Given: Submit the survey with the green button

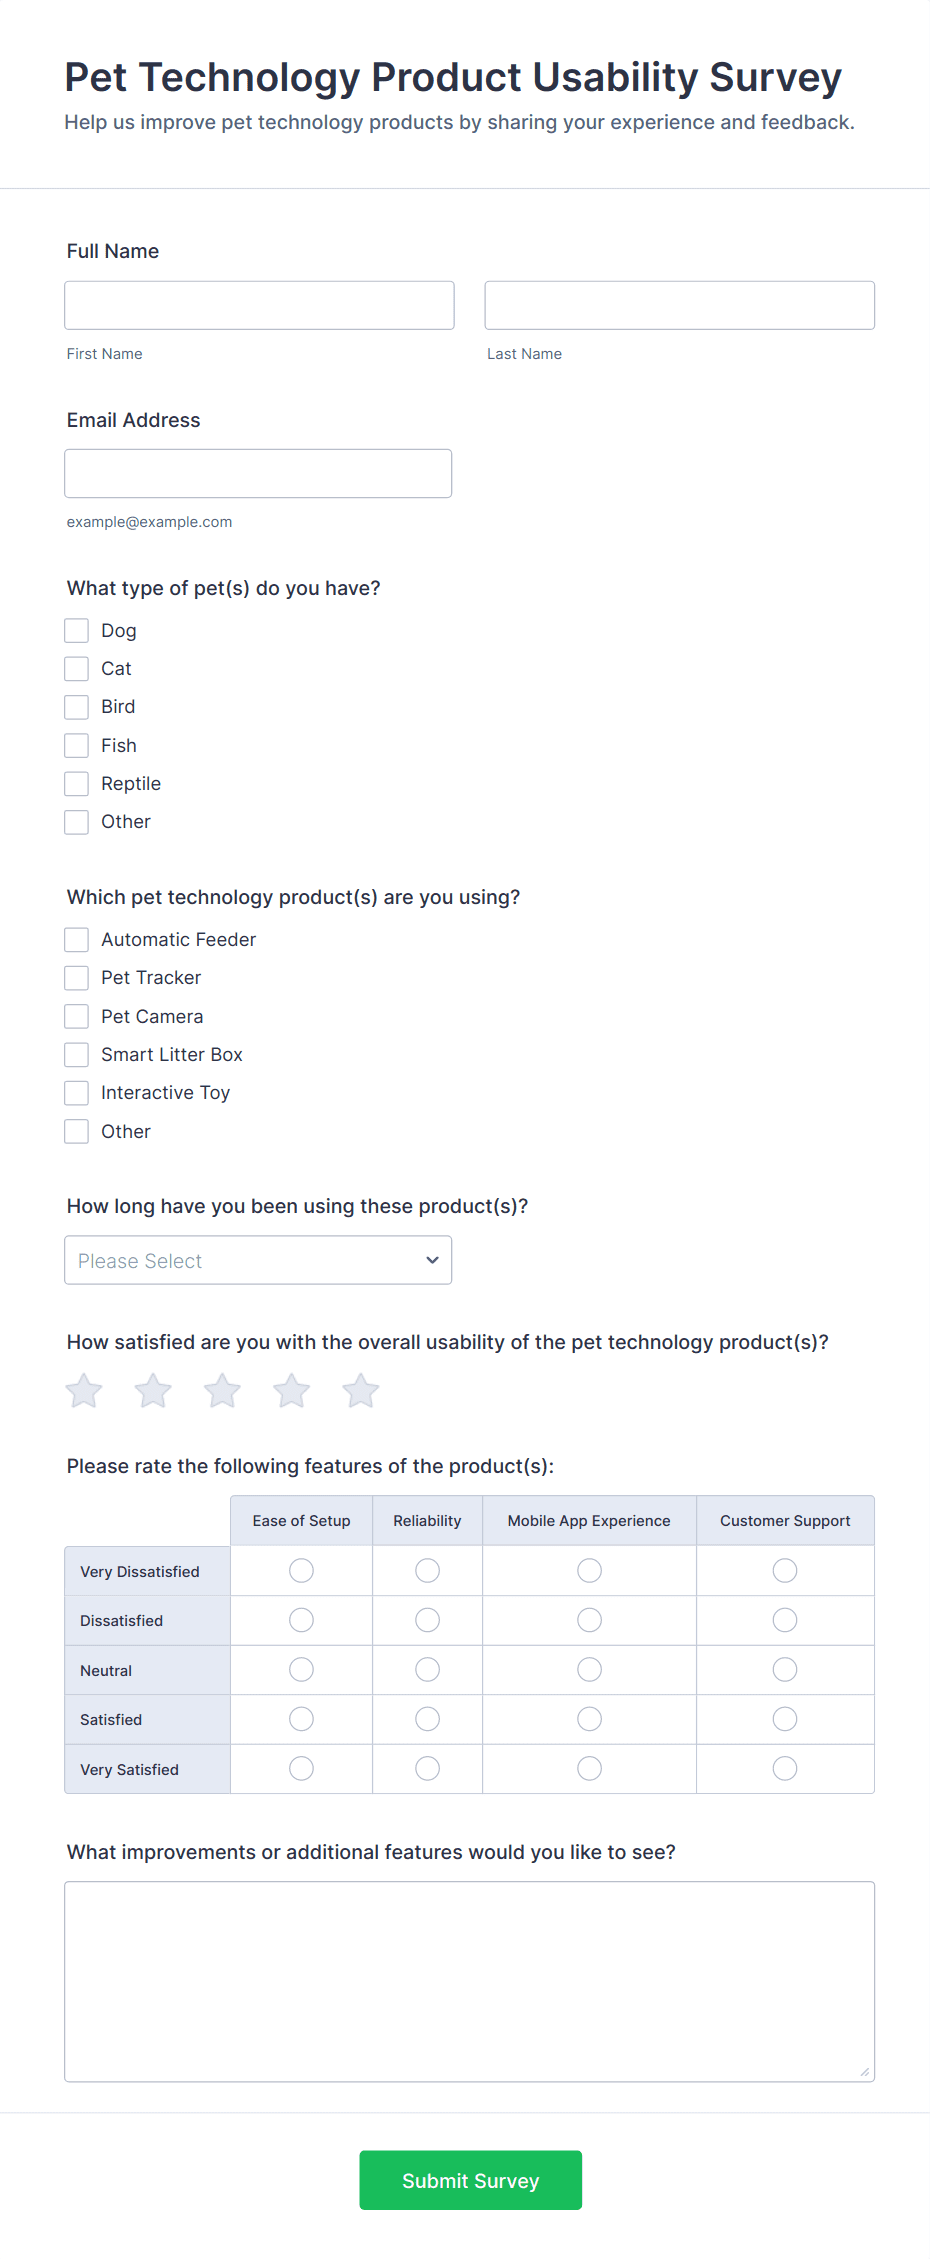Looking at the screenshot, I should click(471, 2180).
